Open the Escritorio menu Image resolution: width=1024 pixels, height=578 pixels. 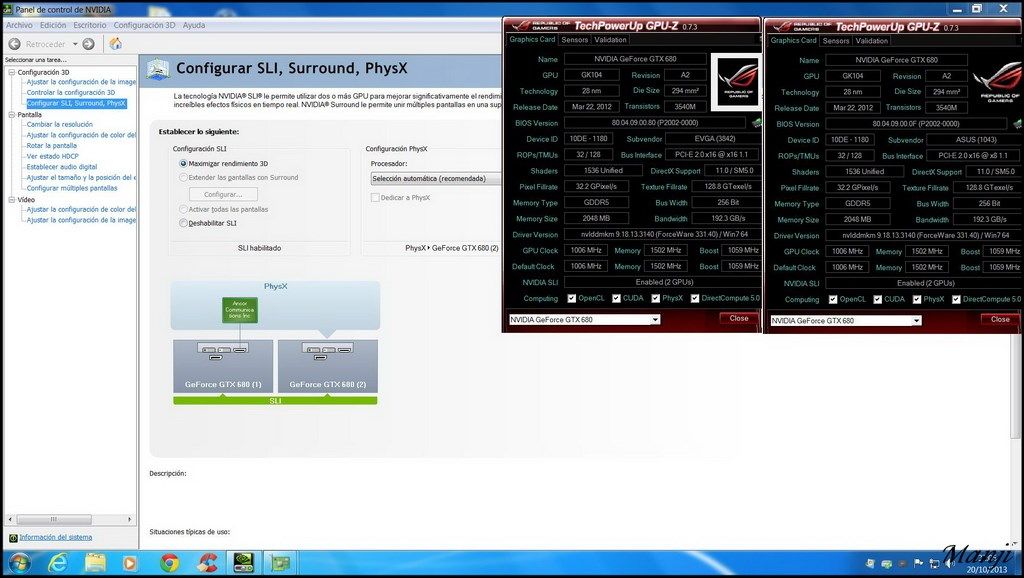(x=89, y=25)
